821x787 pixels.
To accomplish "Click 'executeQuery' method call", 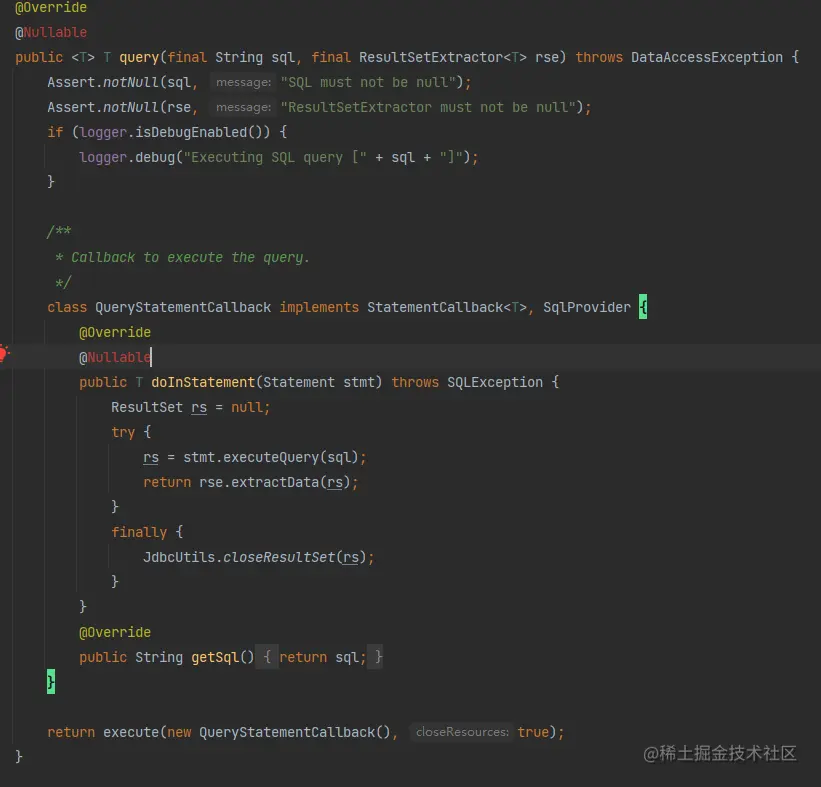I will coord(271,457).
